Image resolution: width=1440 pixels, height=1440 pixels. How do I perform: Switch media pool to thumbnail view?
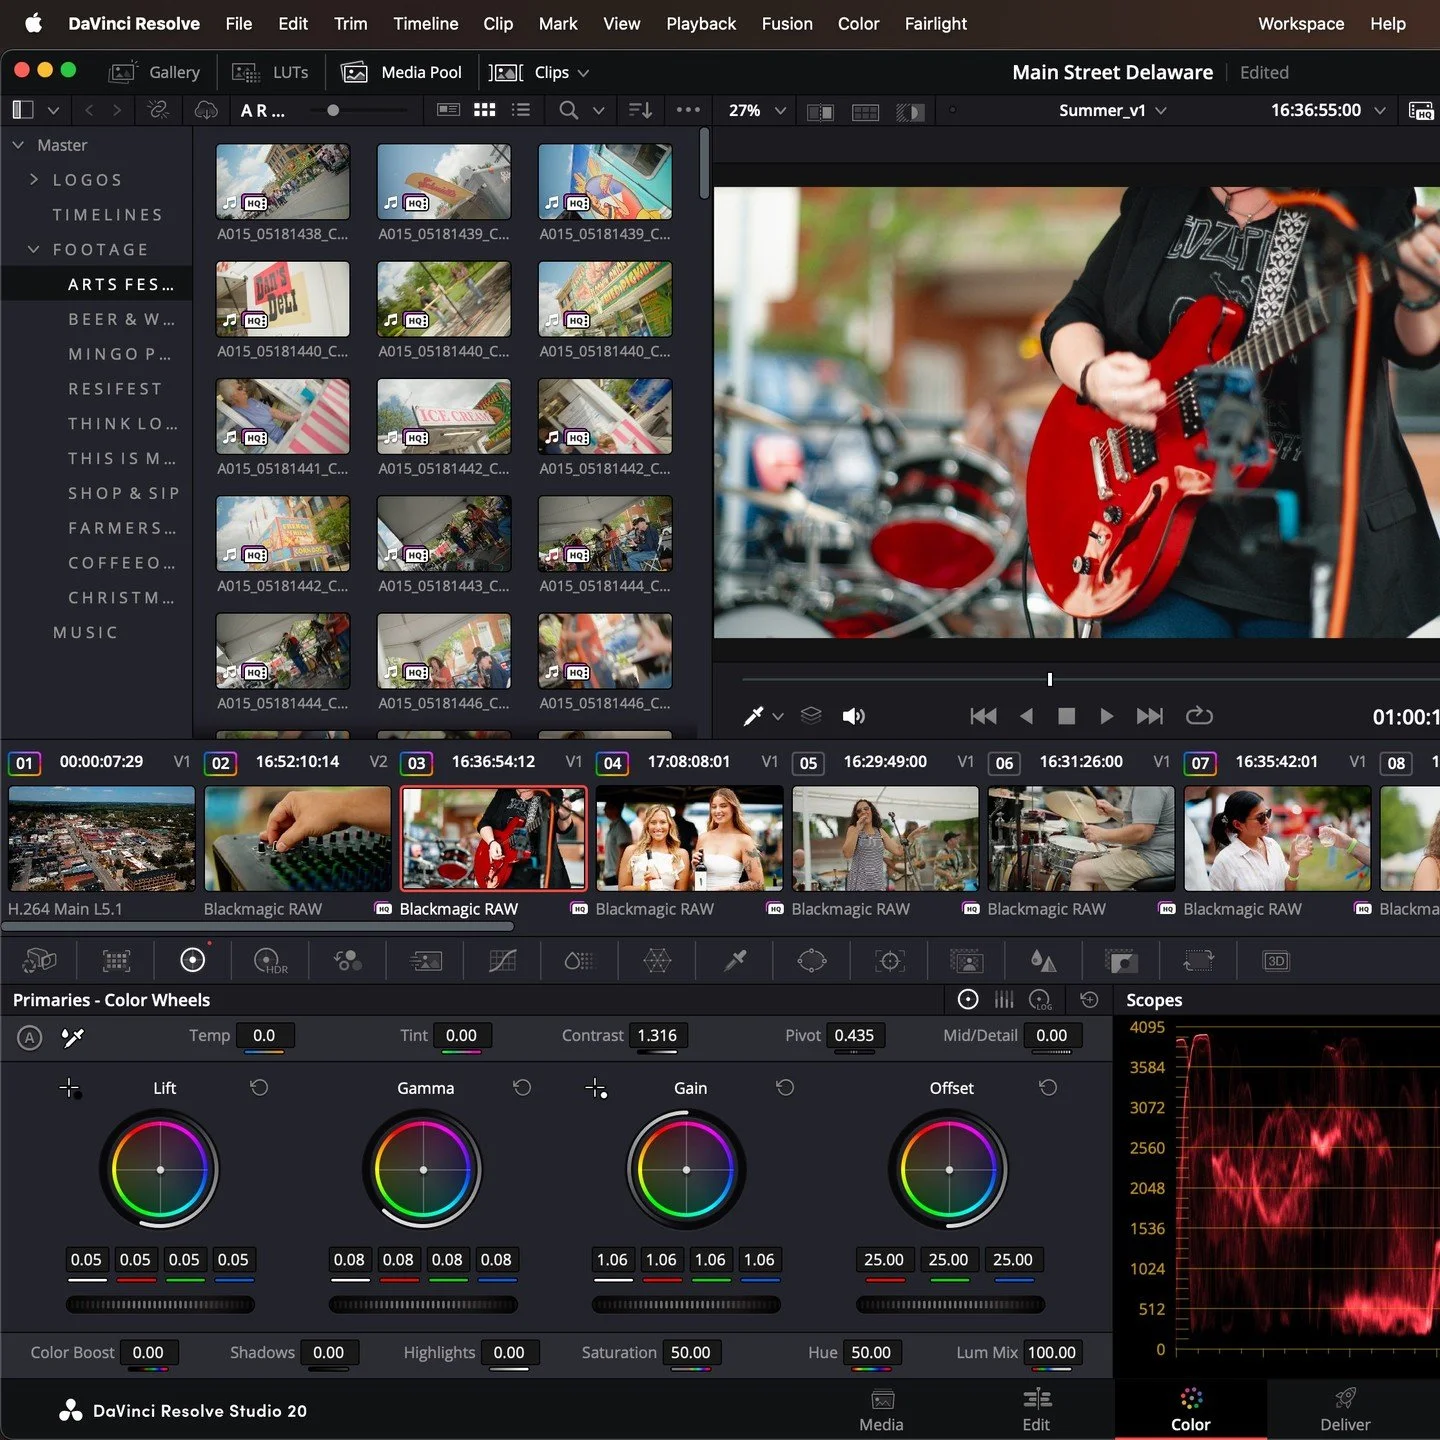click(x=485, y=110)
